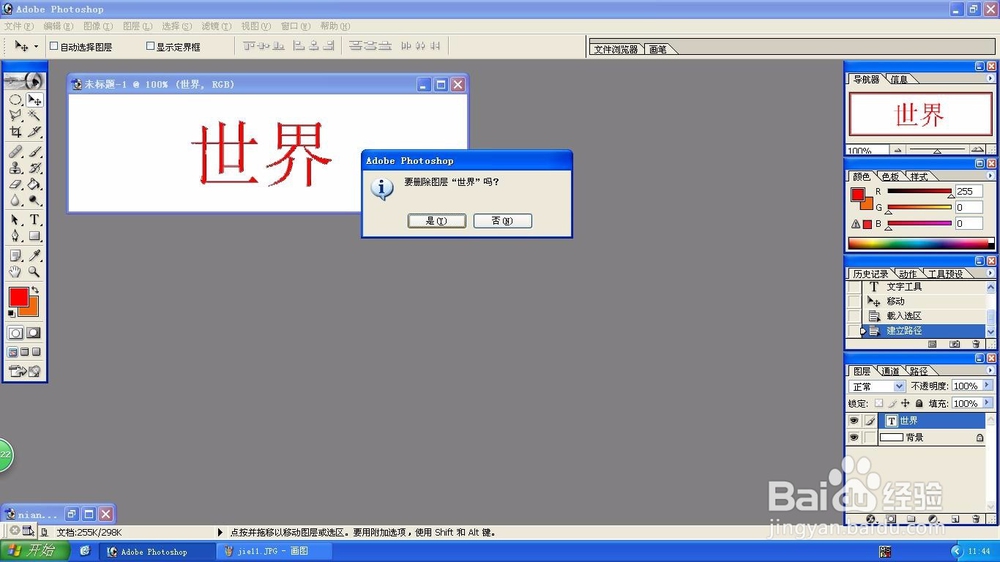Click 否 button to cancel delete

(x=503, y=221)
